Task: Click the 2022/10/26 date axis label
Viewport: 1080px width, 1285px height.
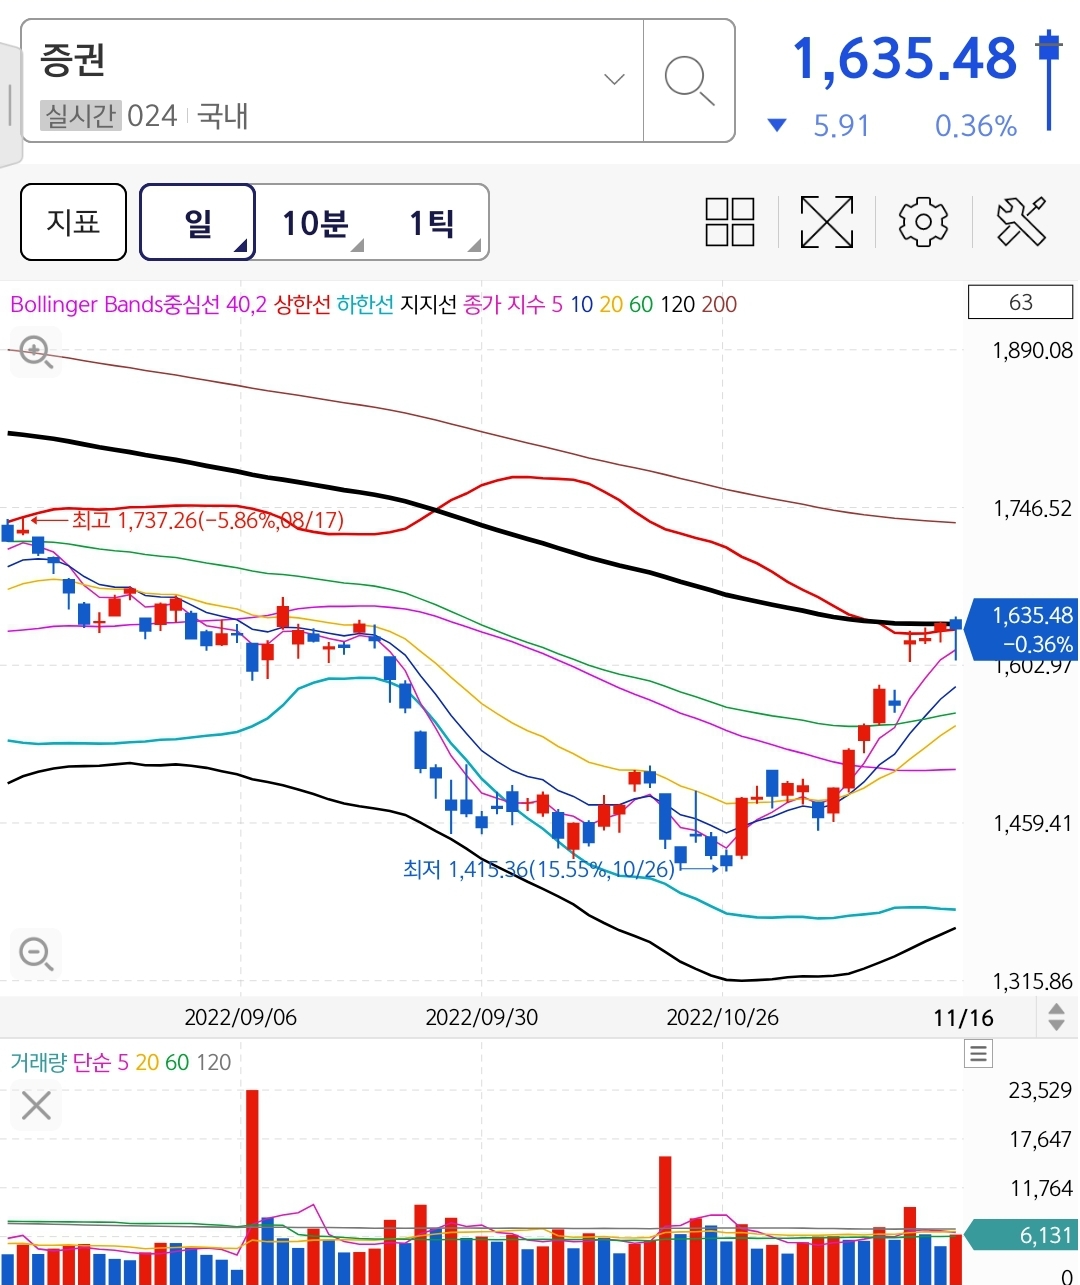Action: [x=722, y=1017]
